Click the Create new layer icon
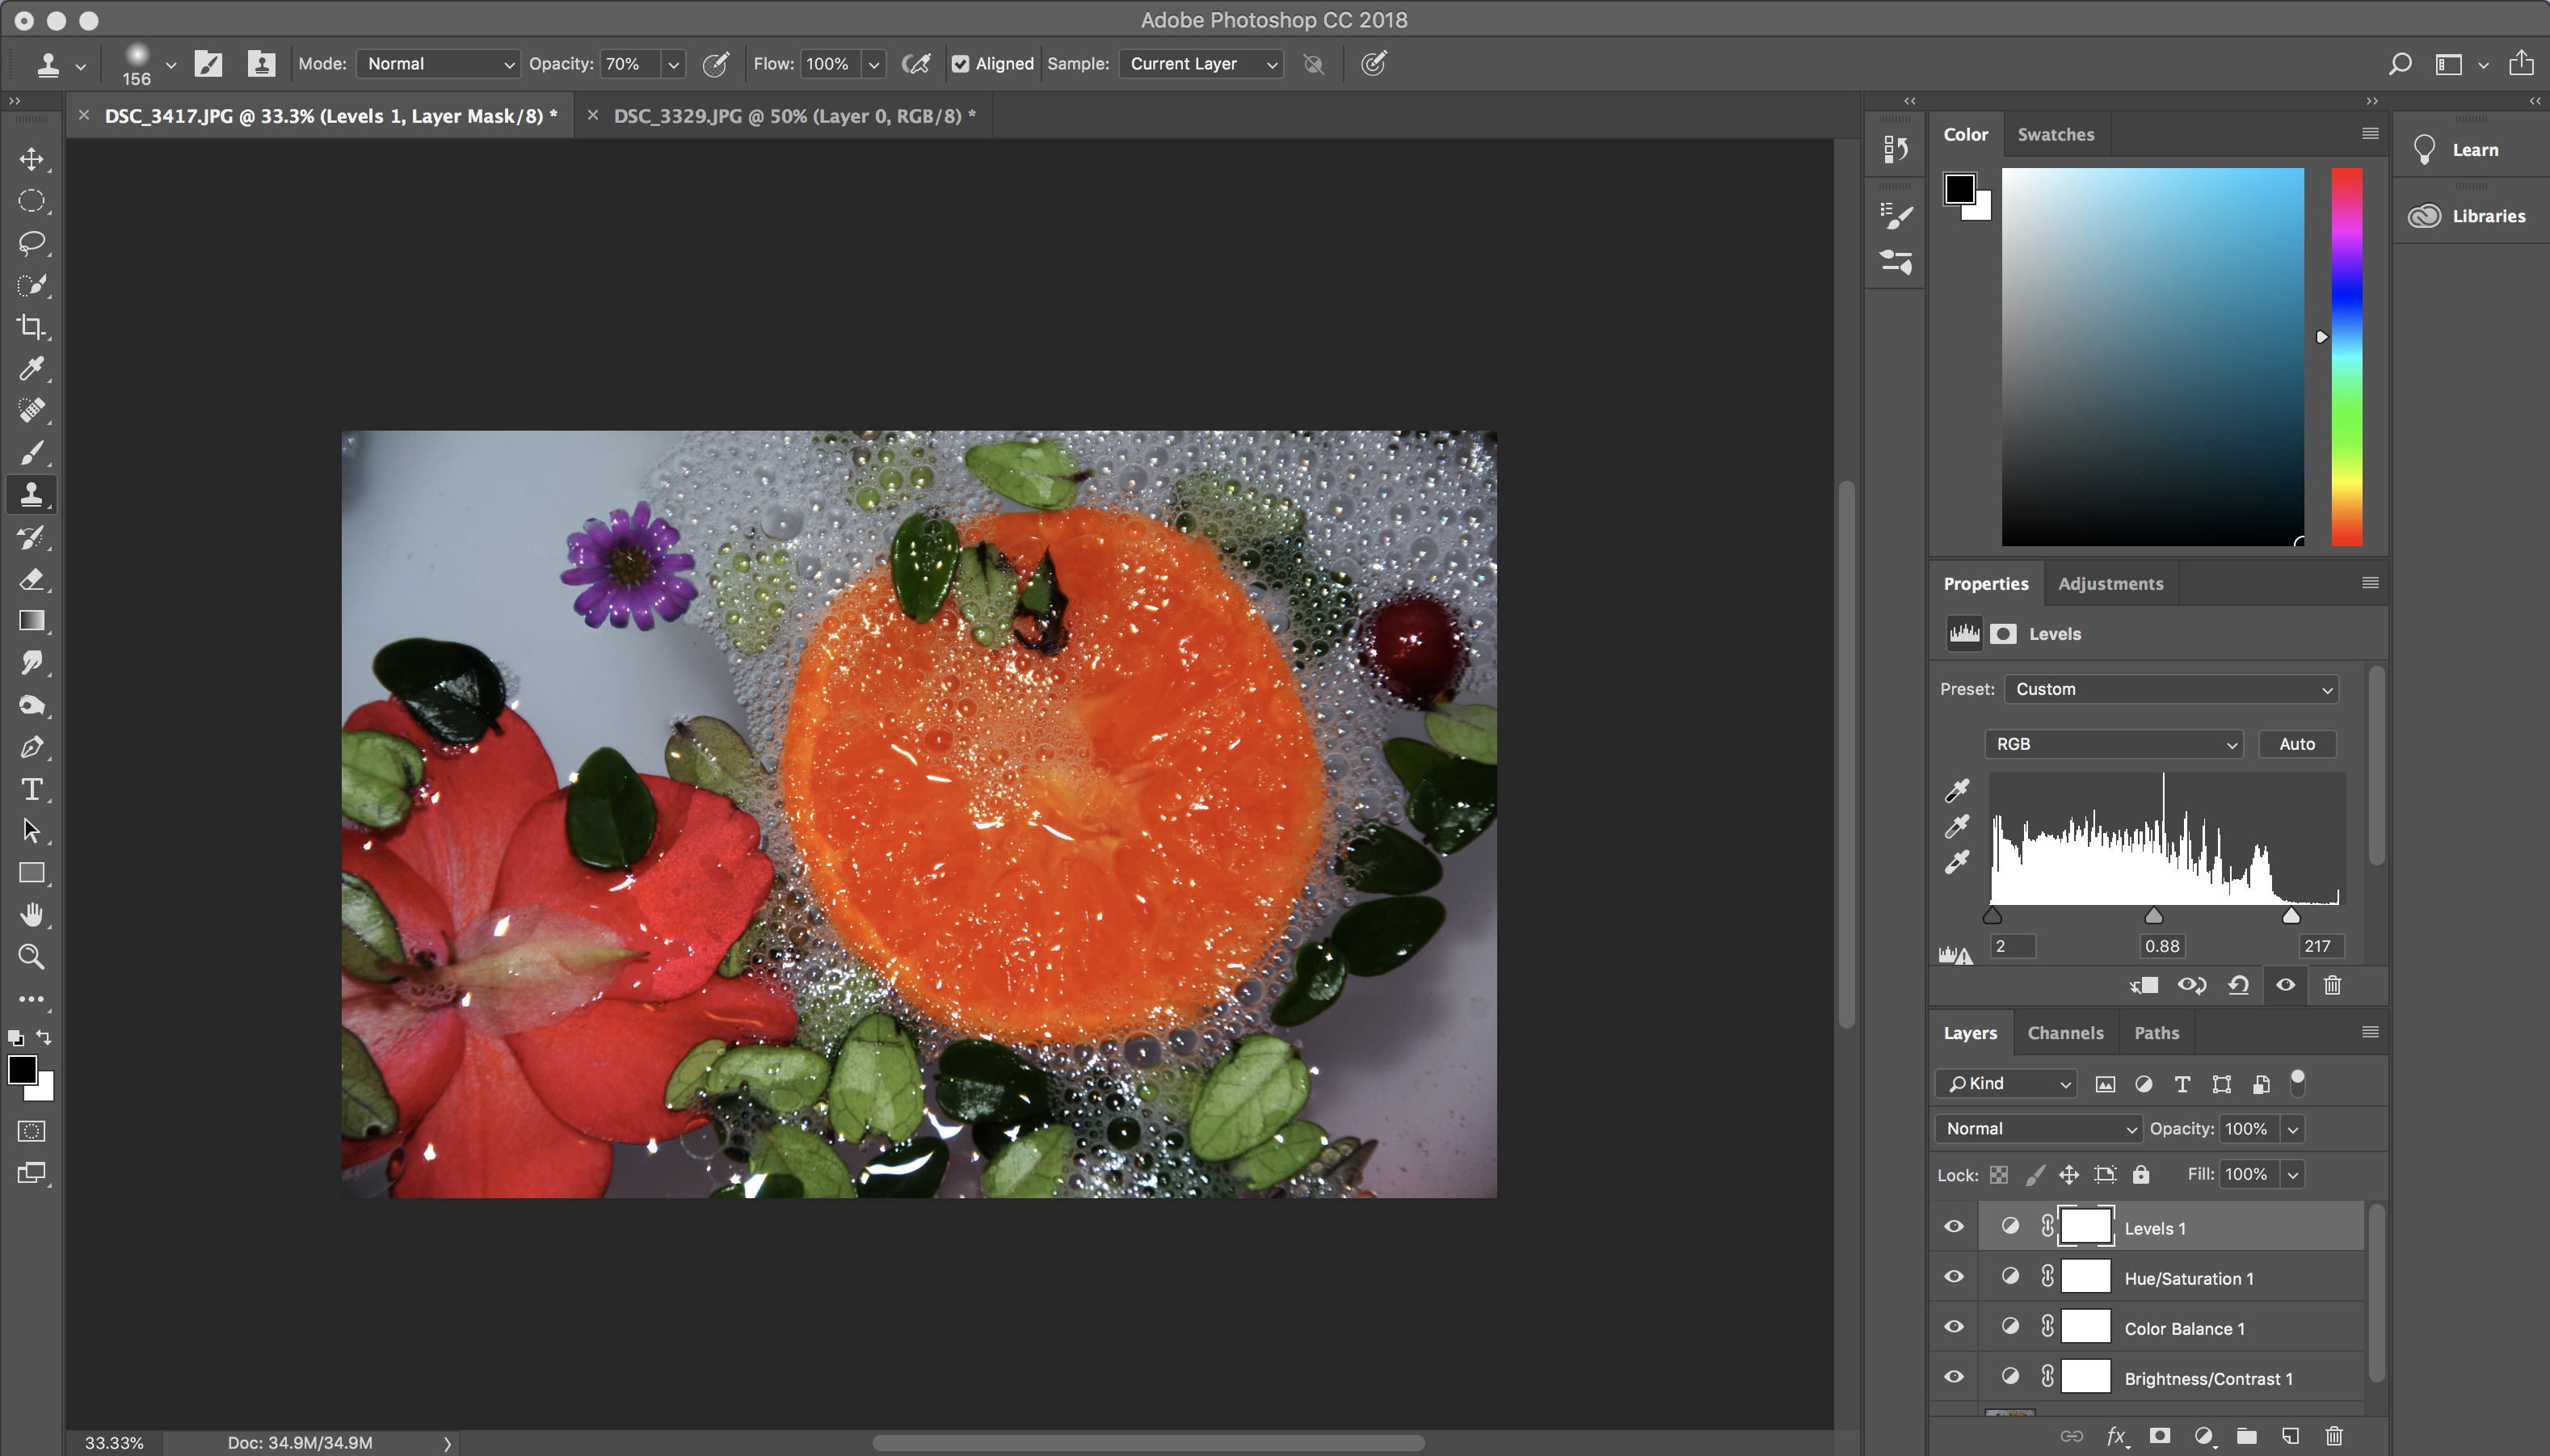The image size is (2550, 1456). 2290,1436
